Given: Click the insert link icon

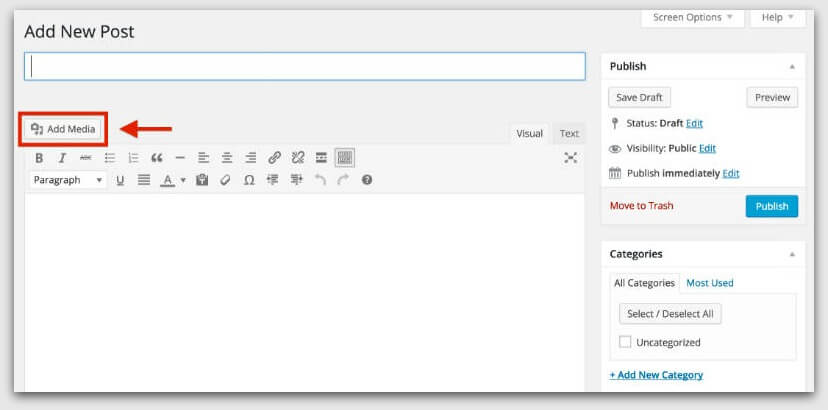Looking at the screenshot, I should [274, 158].
